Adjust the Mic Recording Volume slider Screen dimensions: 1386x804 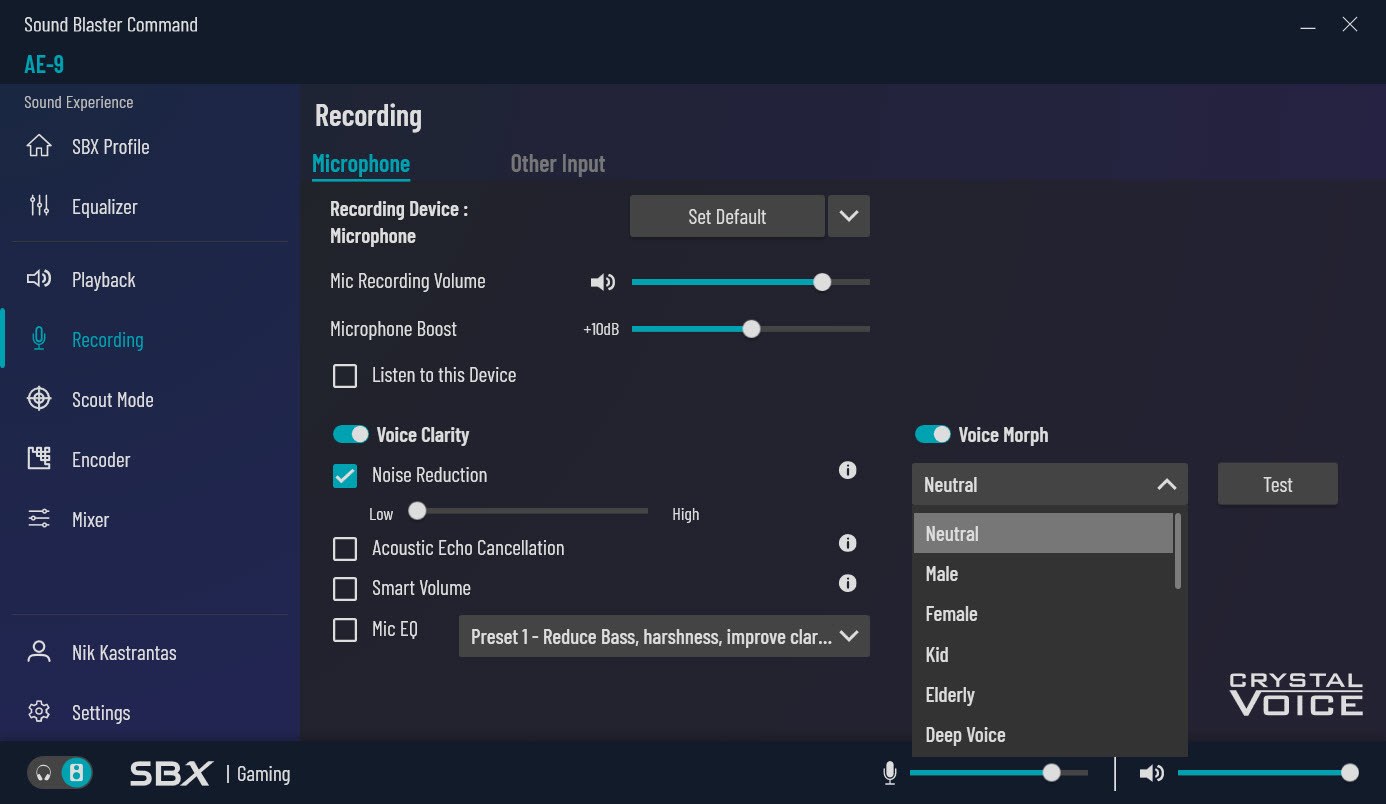click(751, 283)
